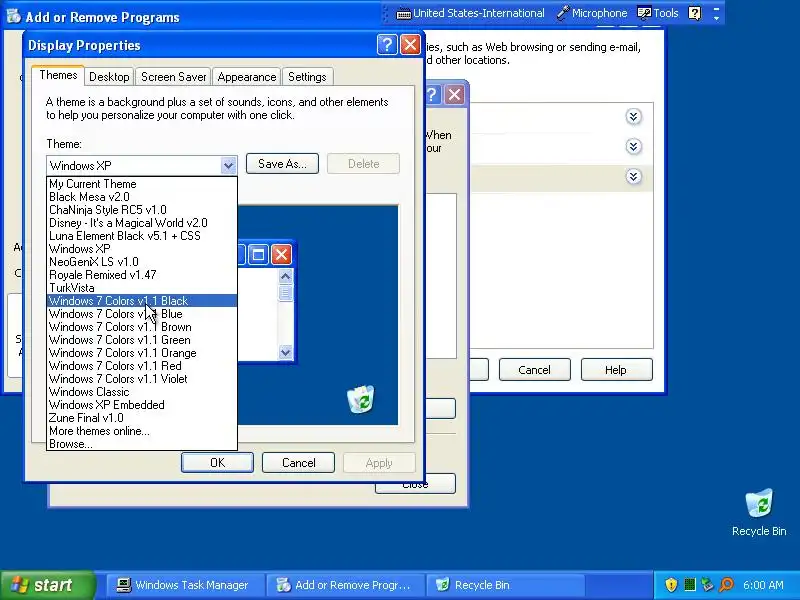Select NeoGeniX LS v1.0 theme
This screenshot has width=800, height=600.
142,262
